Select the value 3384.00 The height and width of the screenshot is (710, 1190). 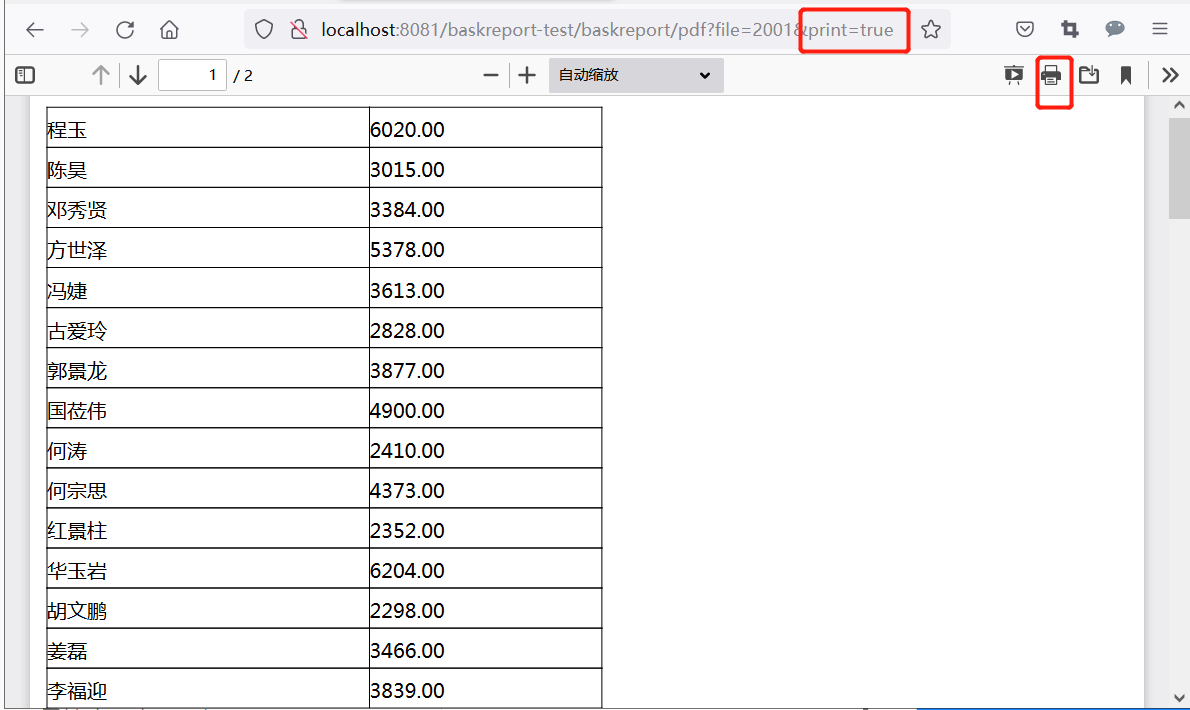408,210
